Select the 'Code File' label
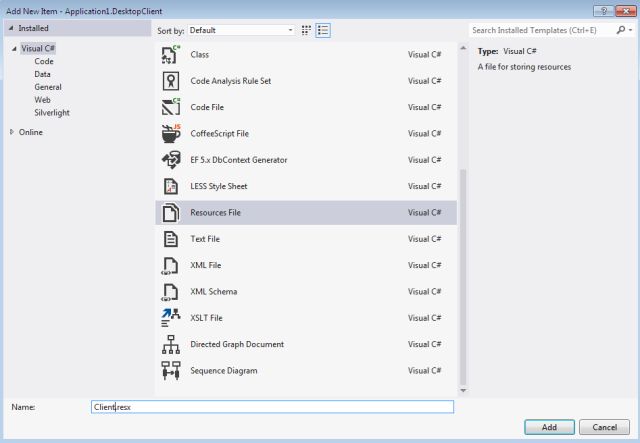 point(207,107)
